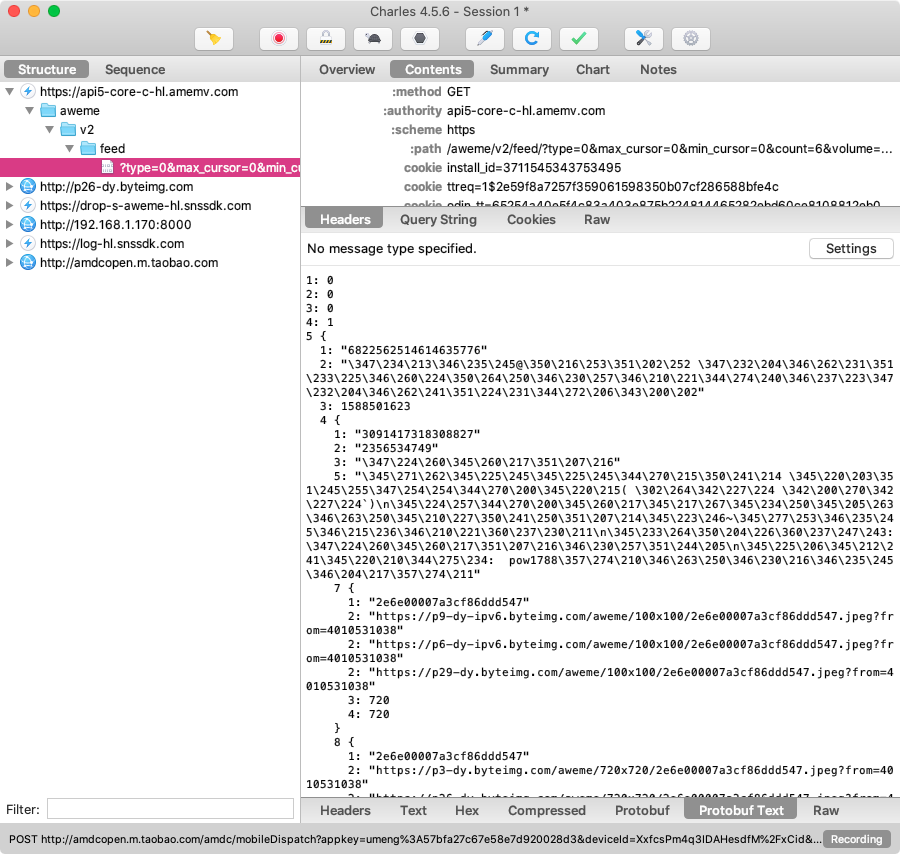Screen dimensions: 900x854
Task: Click the feed folder icon
Action: coord(88,148)
